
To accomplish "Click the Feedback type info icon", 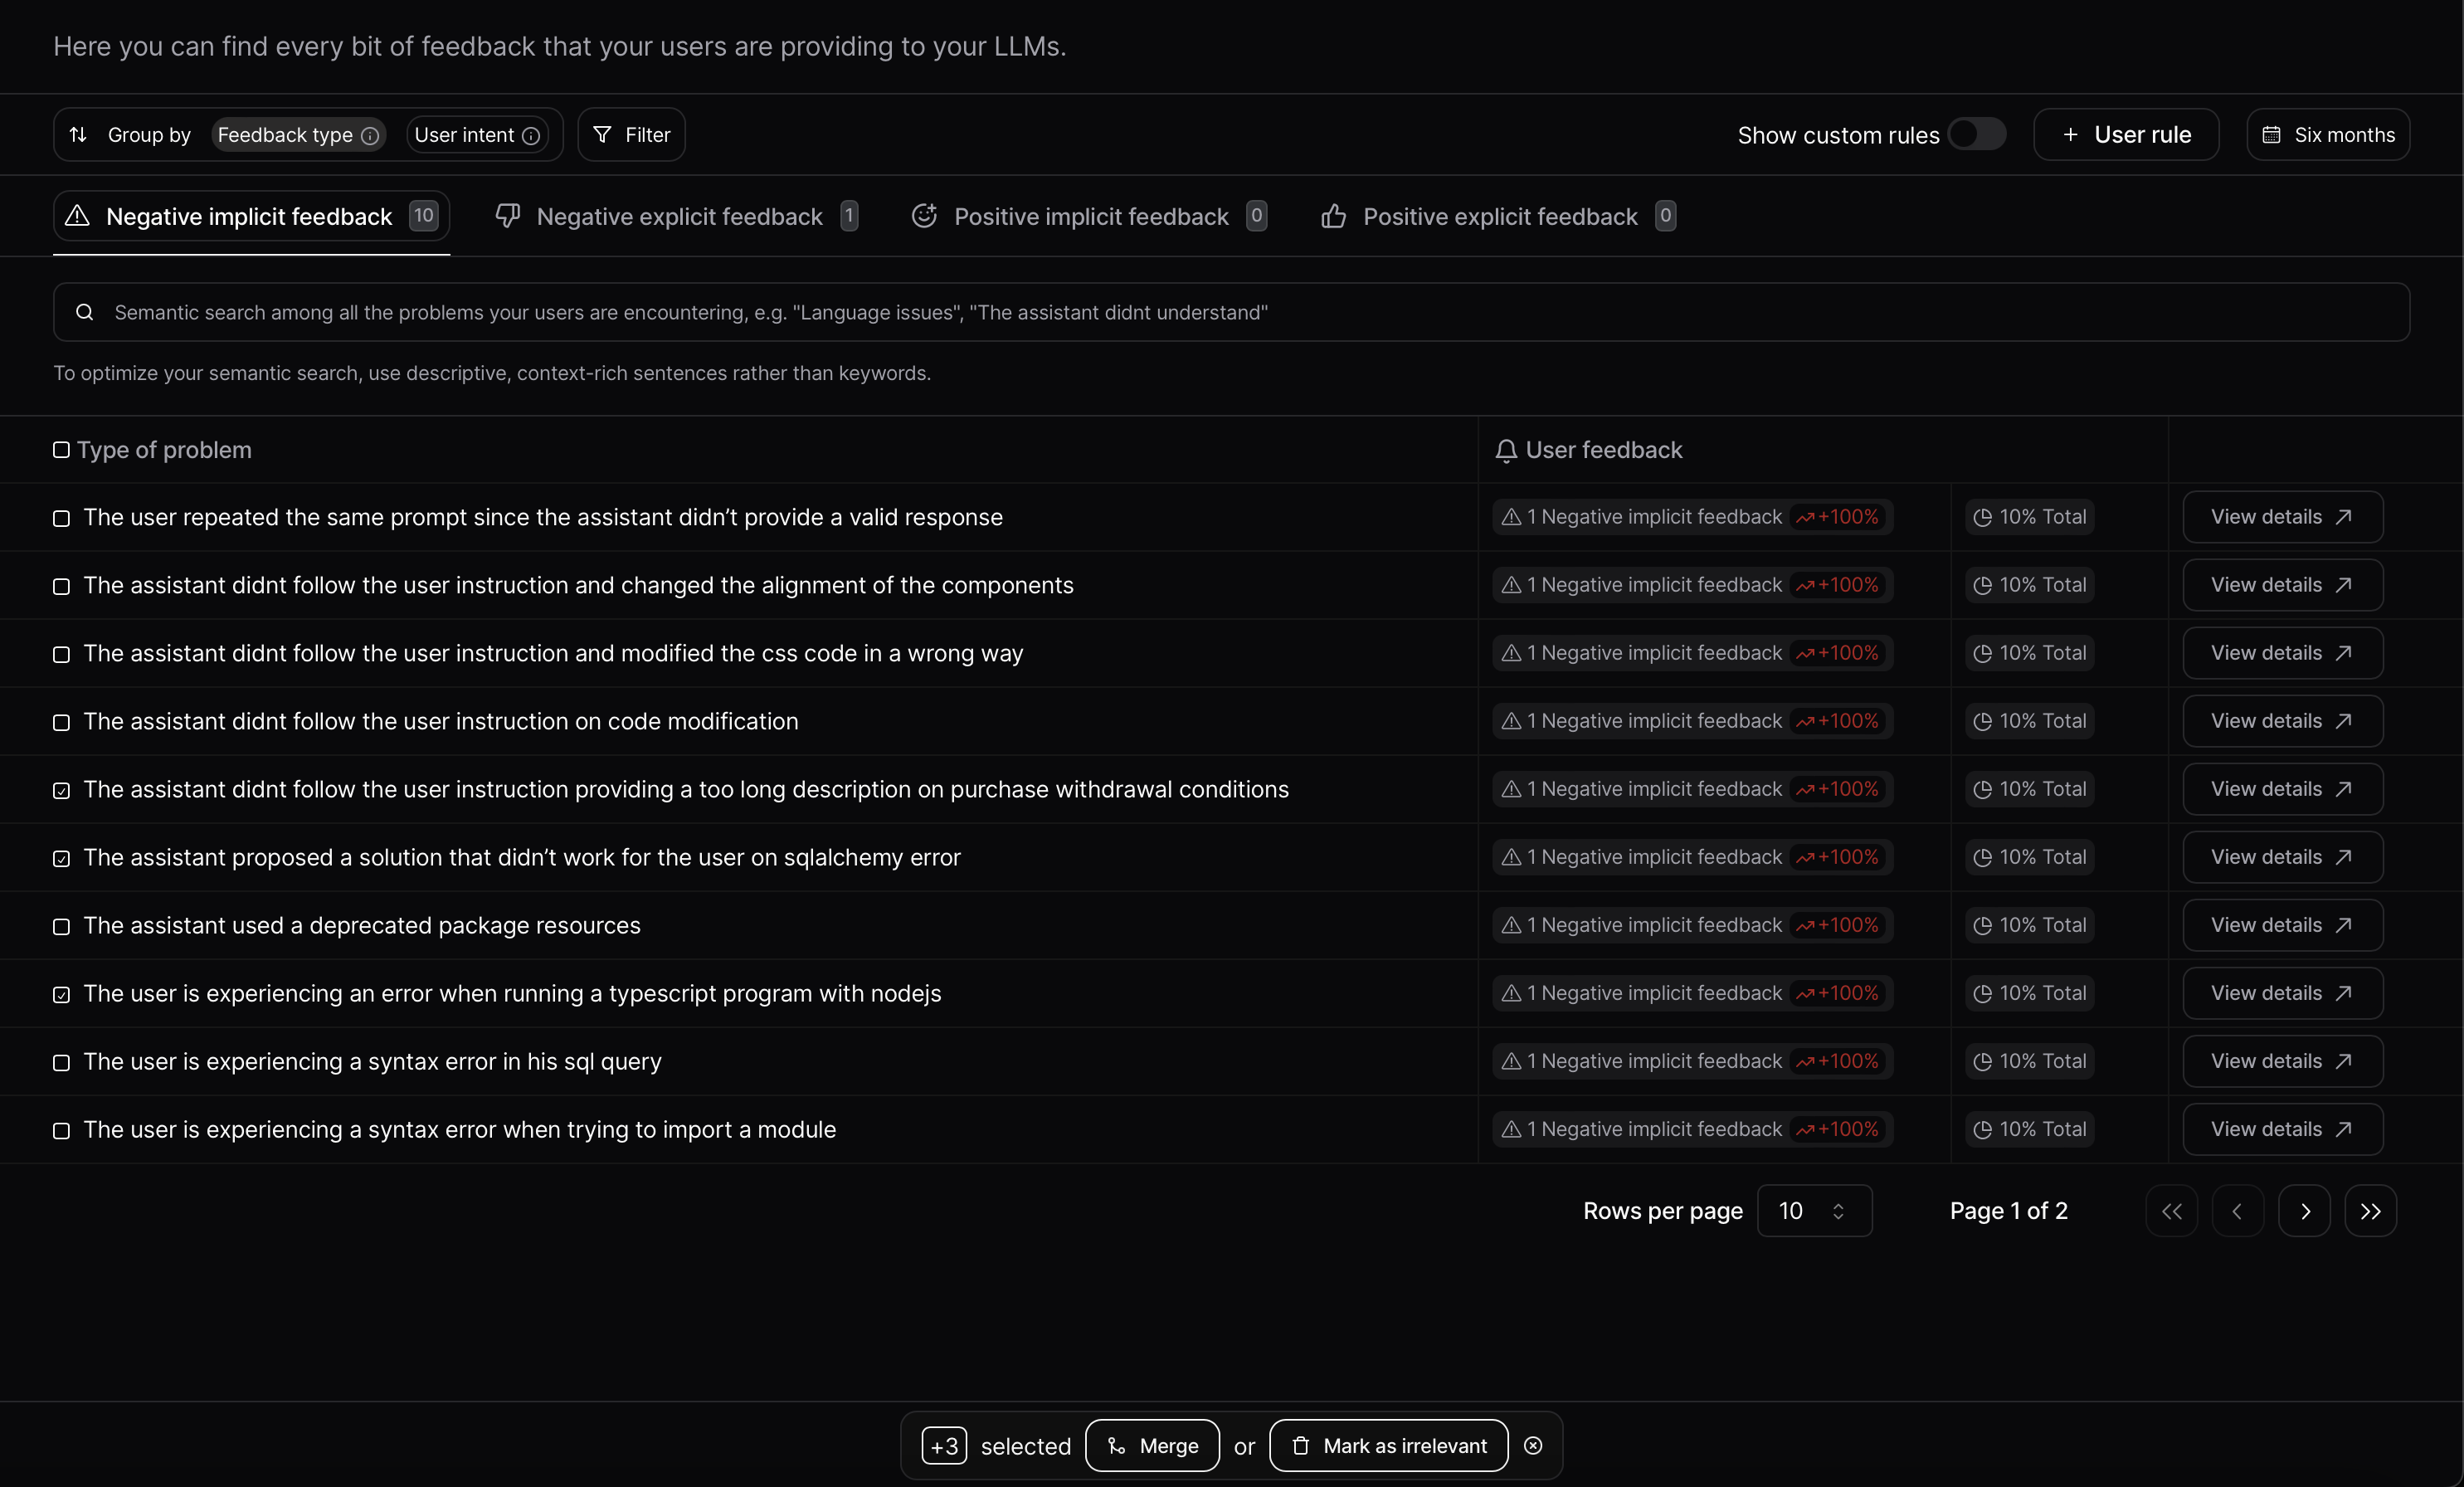I will point(370,136).
